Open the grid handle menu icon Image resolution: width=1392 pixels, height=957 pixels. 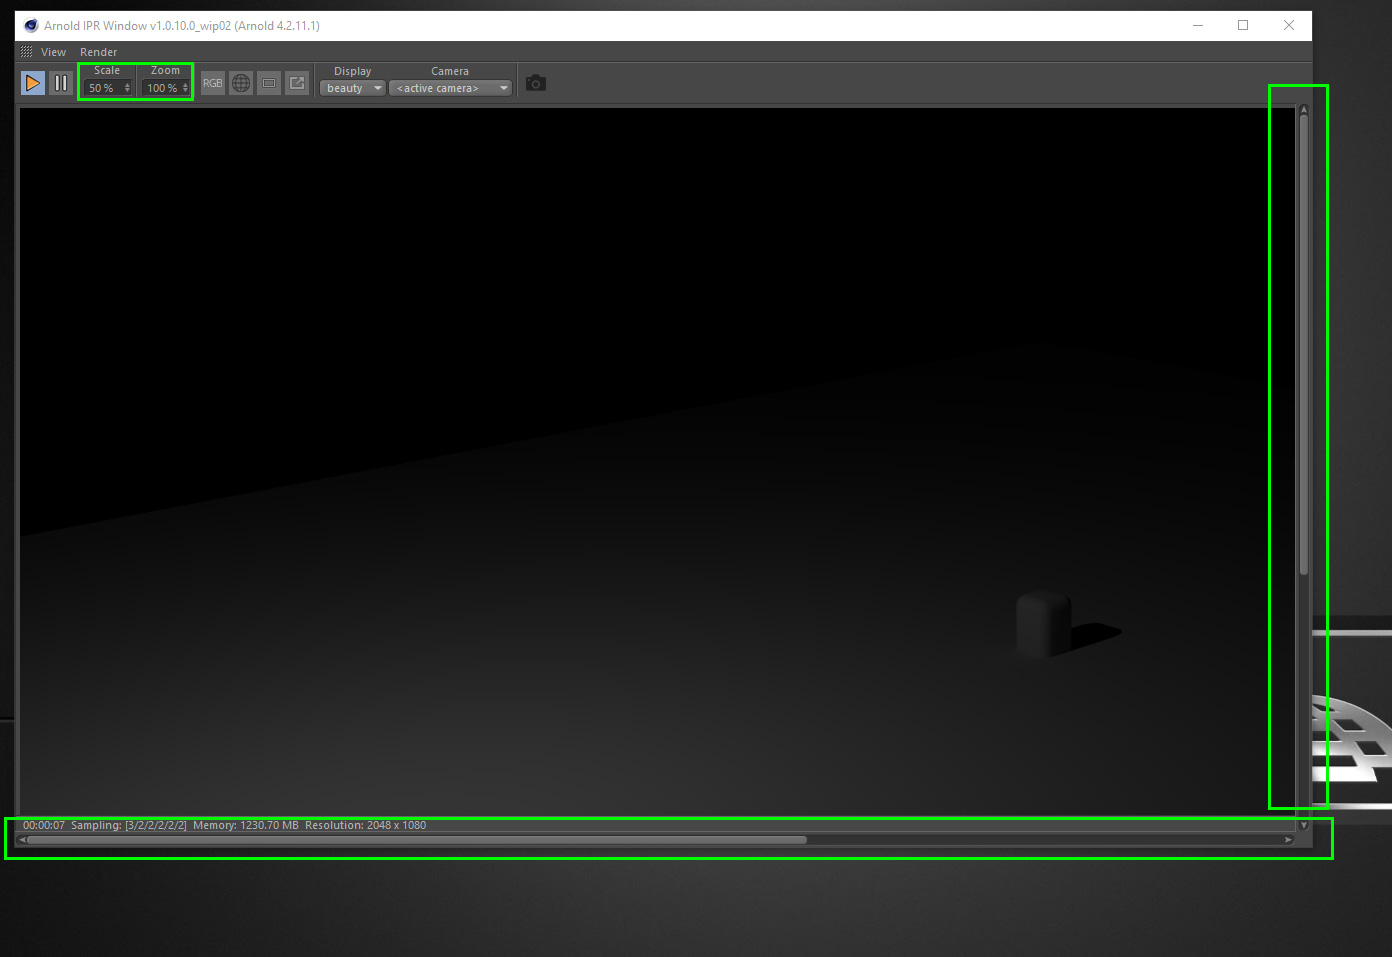[x=26, y=51]
